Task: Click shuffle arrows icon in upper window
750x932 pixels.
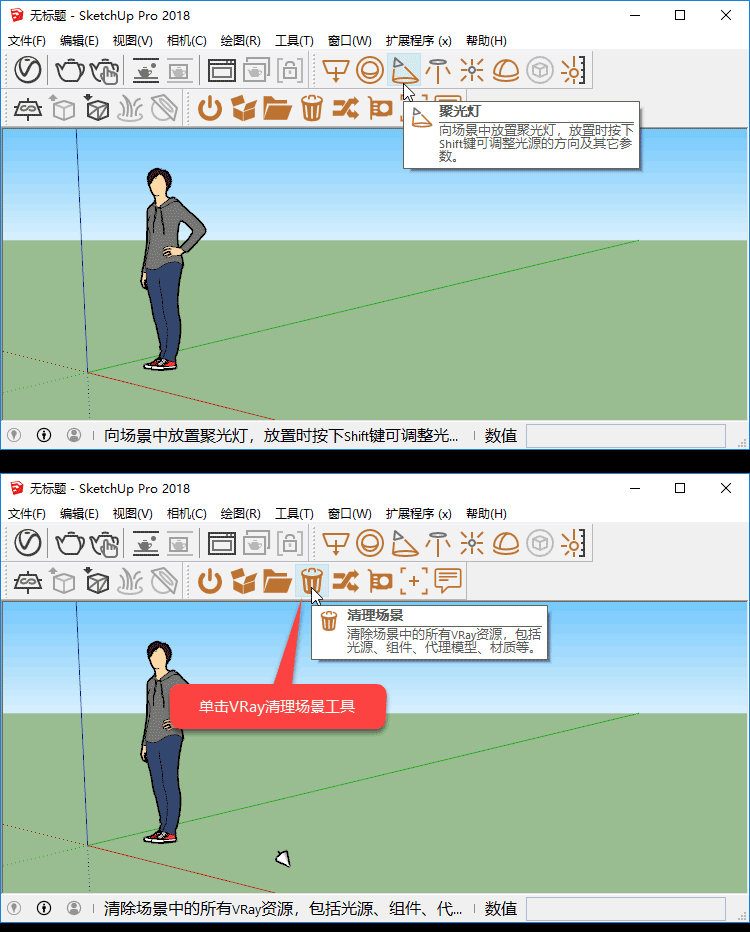Action: click(345, 108)
